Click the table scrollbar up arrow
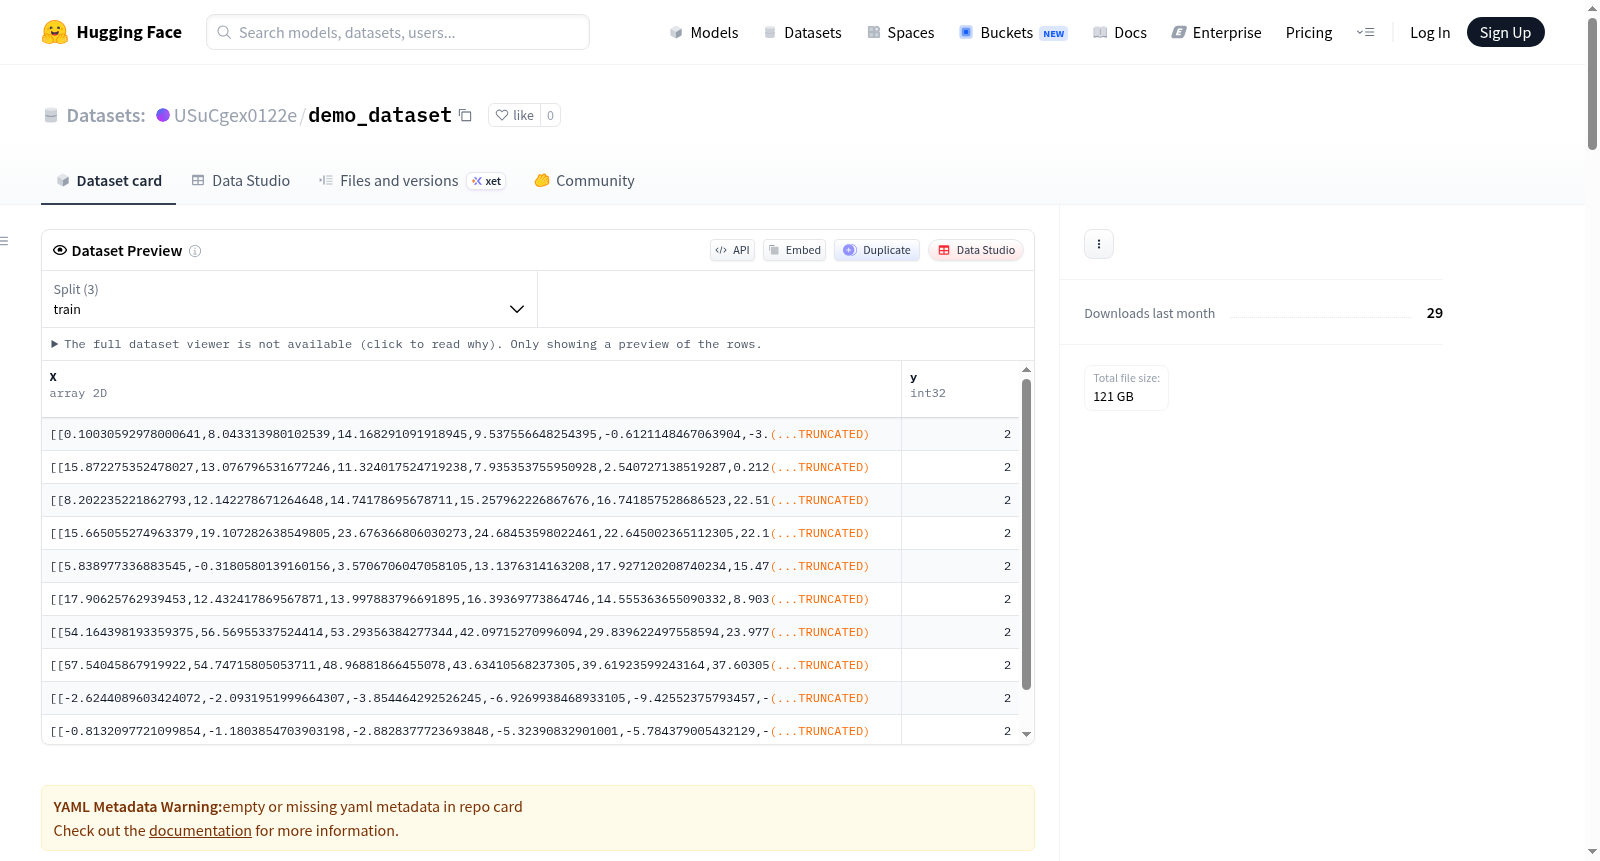The height and width of the screenshot is (861, 1600). point(1026,370)
